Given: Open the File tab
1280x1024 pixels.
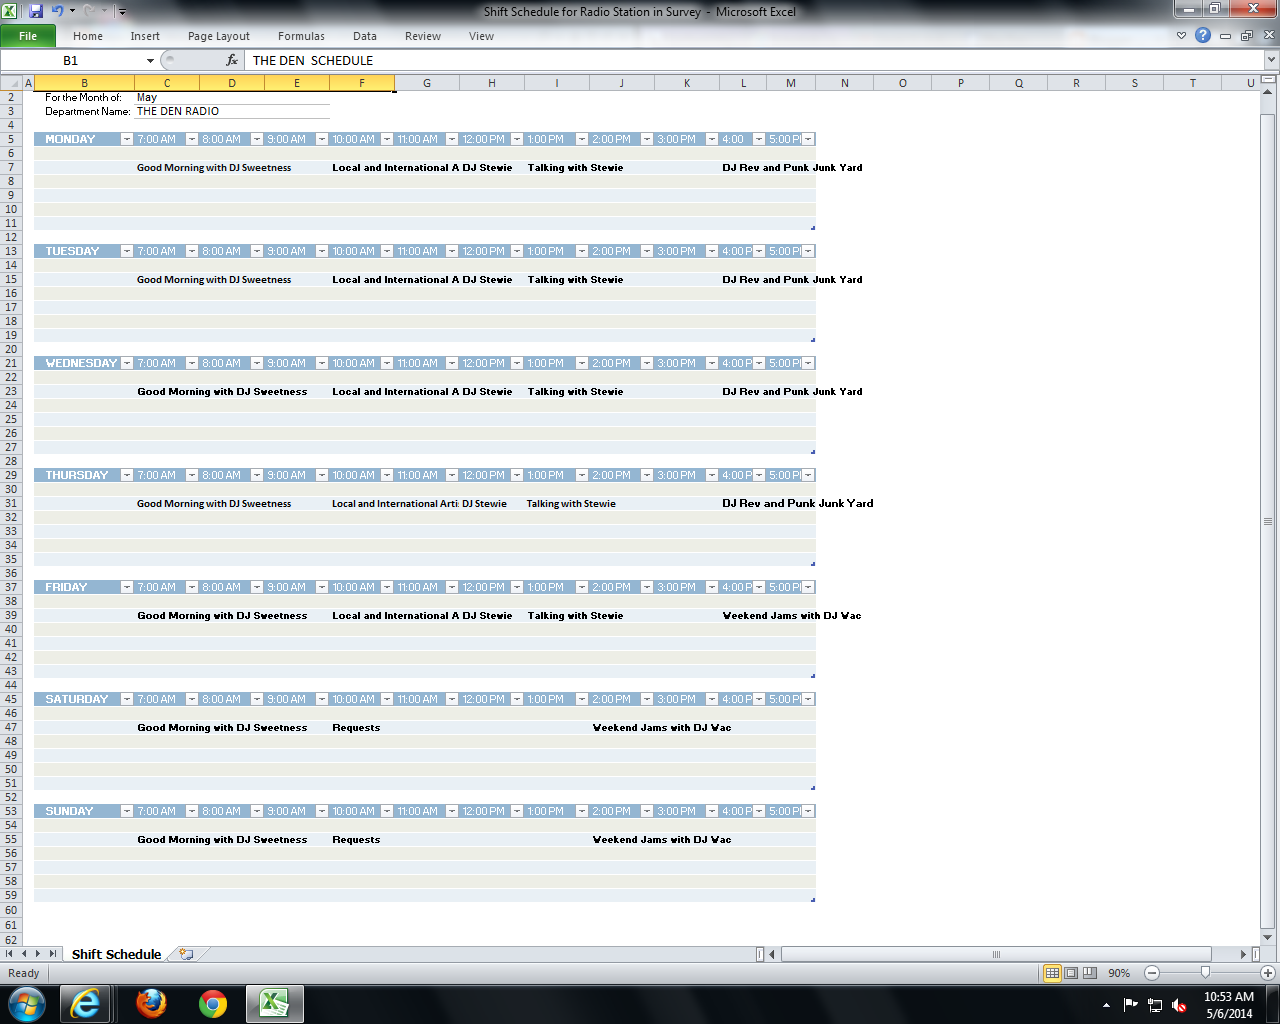Looking at the screenshot, I should tap(28, 36).
